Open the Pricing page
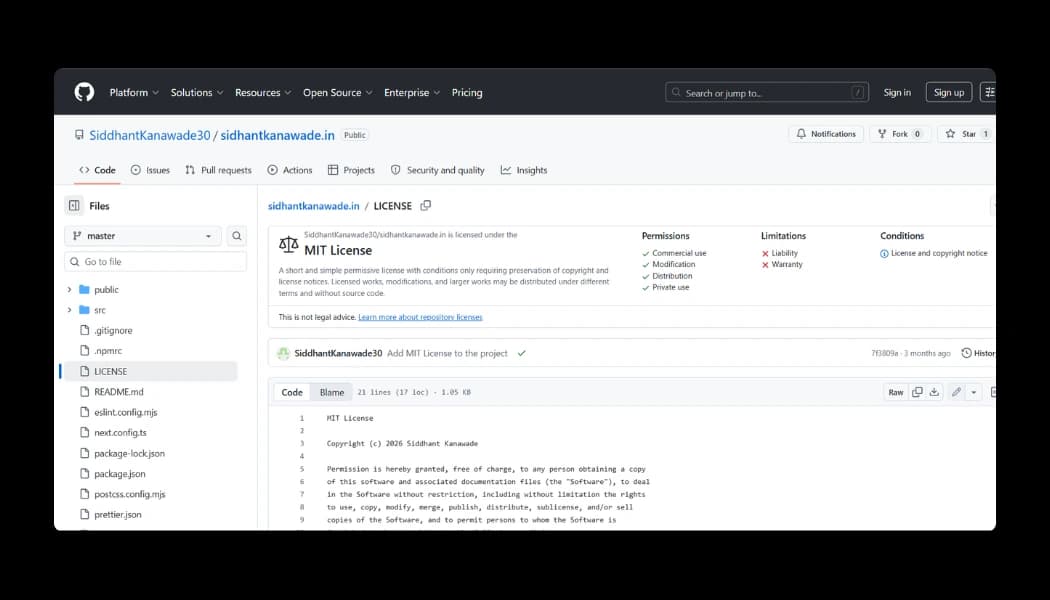1050x600 pixels. (x=467, y=92)
